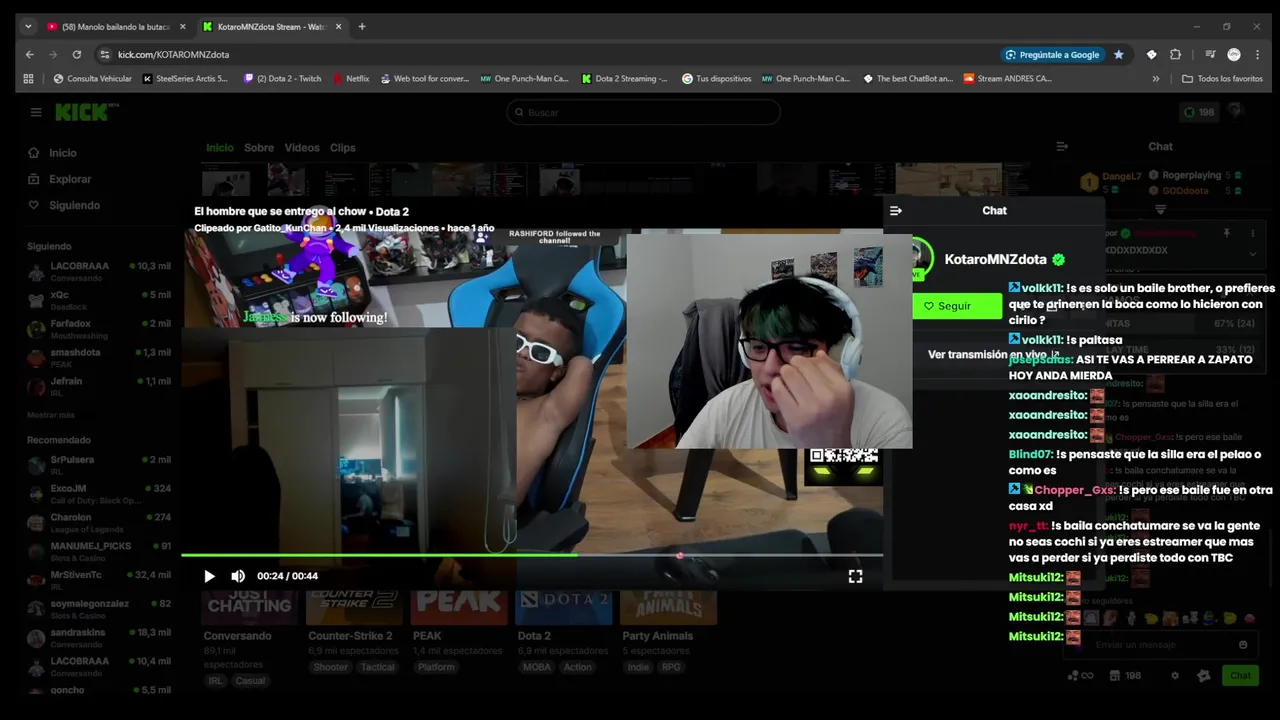Collapse the clip chat panel arrow icon
Image resolution: width=1280 pixels, height=720 pixels.
pyautogui.click(x=896, y=211)
